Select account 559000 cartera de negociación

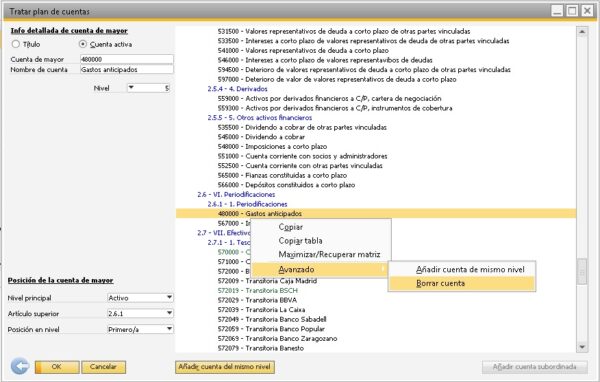click(329, 98)
